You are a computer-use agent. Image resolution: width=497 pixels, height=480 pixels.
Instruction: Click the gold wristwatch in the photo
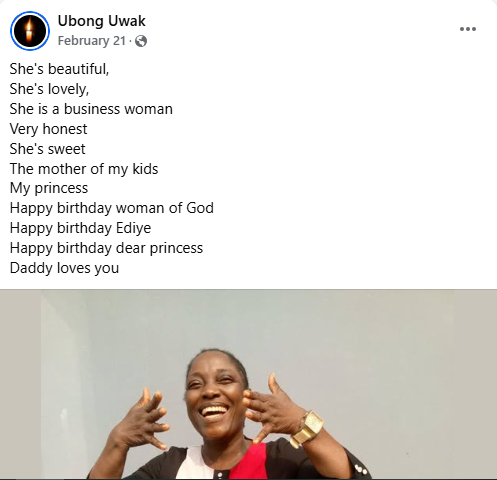[307, 429]
